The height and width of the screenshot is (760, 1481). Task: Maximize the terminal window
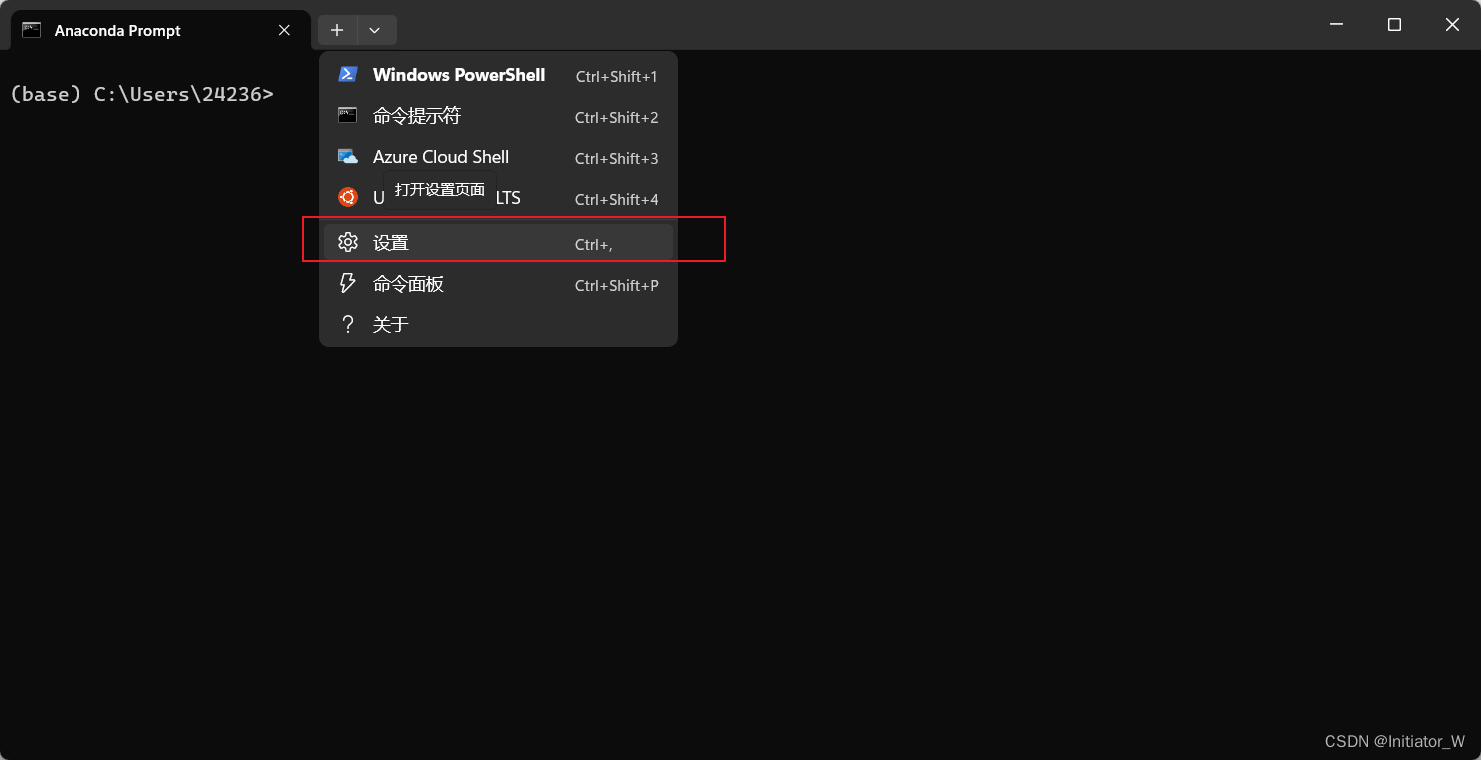(1394, 25)
